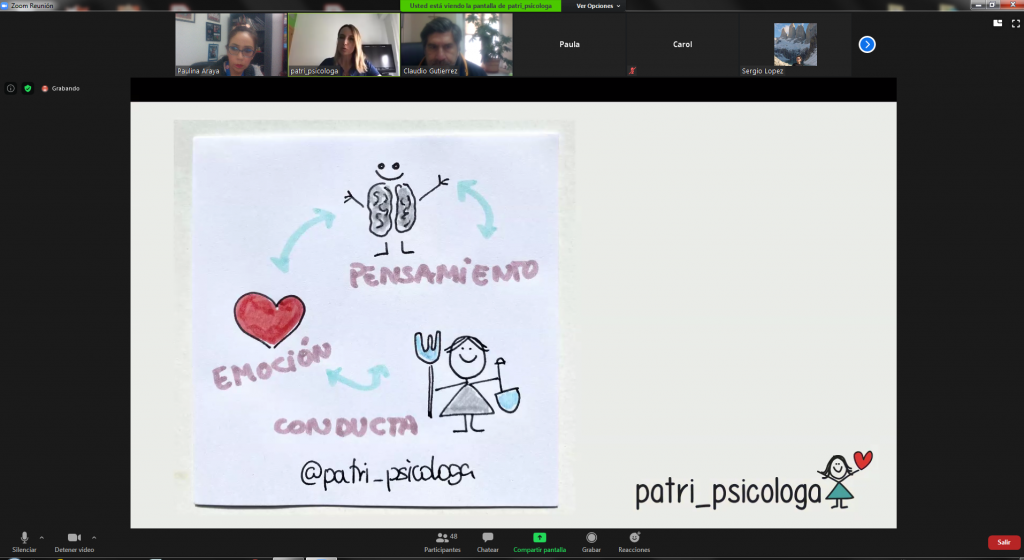Toggle the view layout icon top right
Viewport: 1024px width, 560px height.
pyautogui.click(x=997, y=22)
